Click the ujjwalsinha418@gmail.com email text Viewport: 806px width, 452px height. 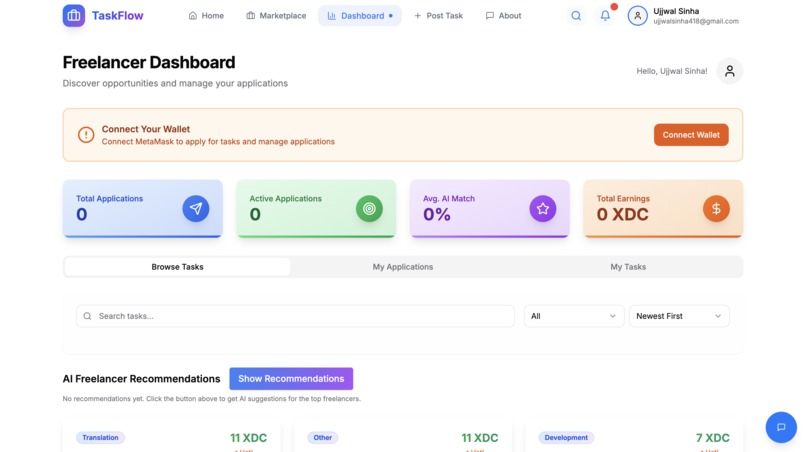coord(696,21)
